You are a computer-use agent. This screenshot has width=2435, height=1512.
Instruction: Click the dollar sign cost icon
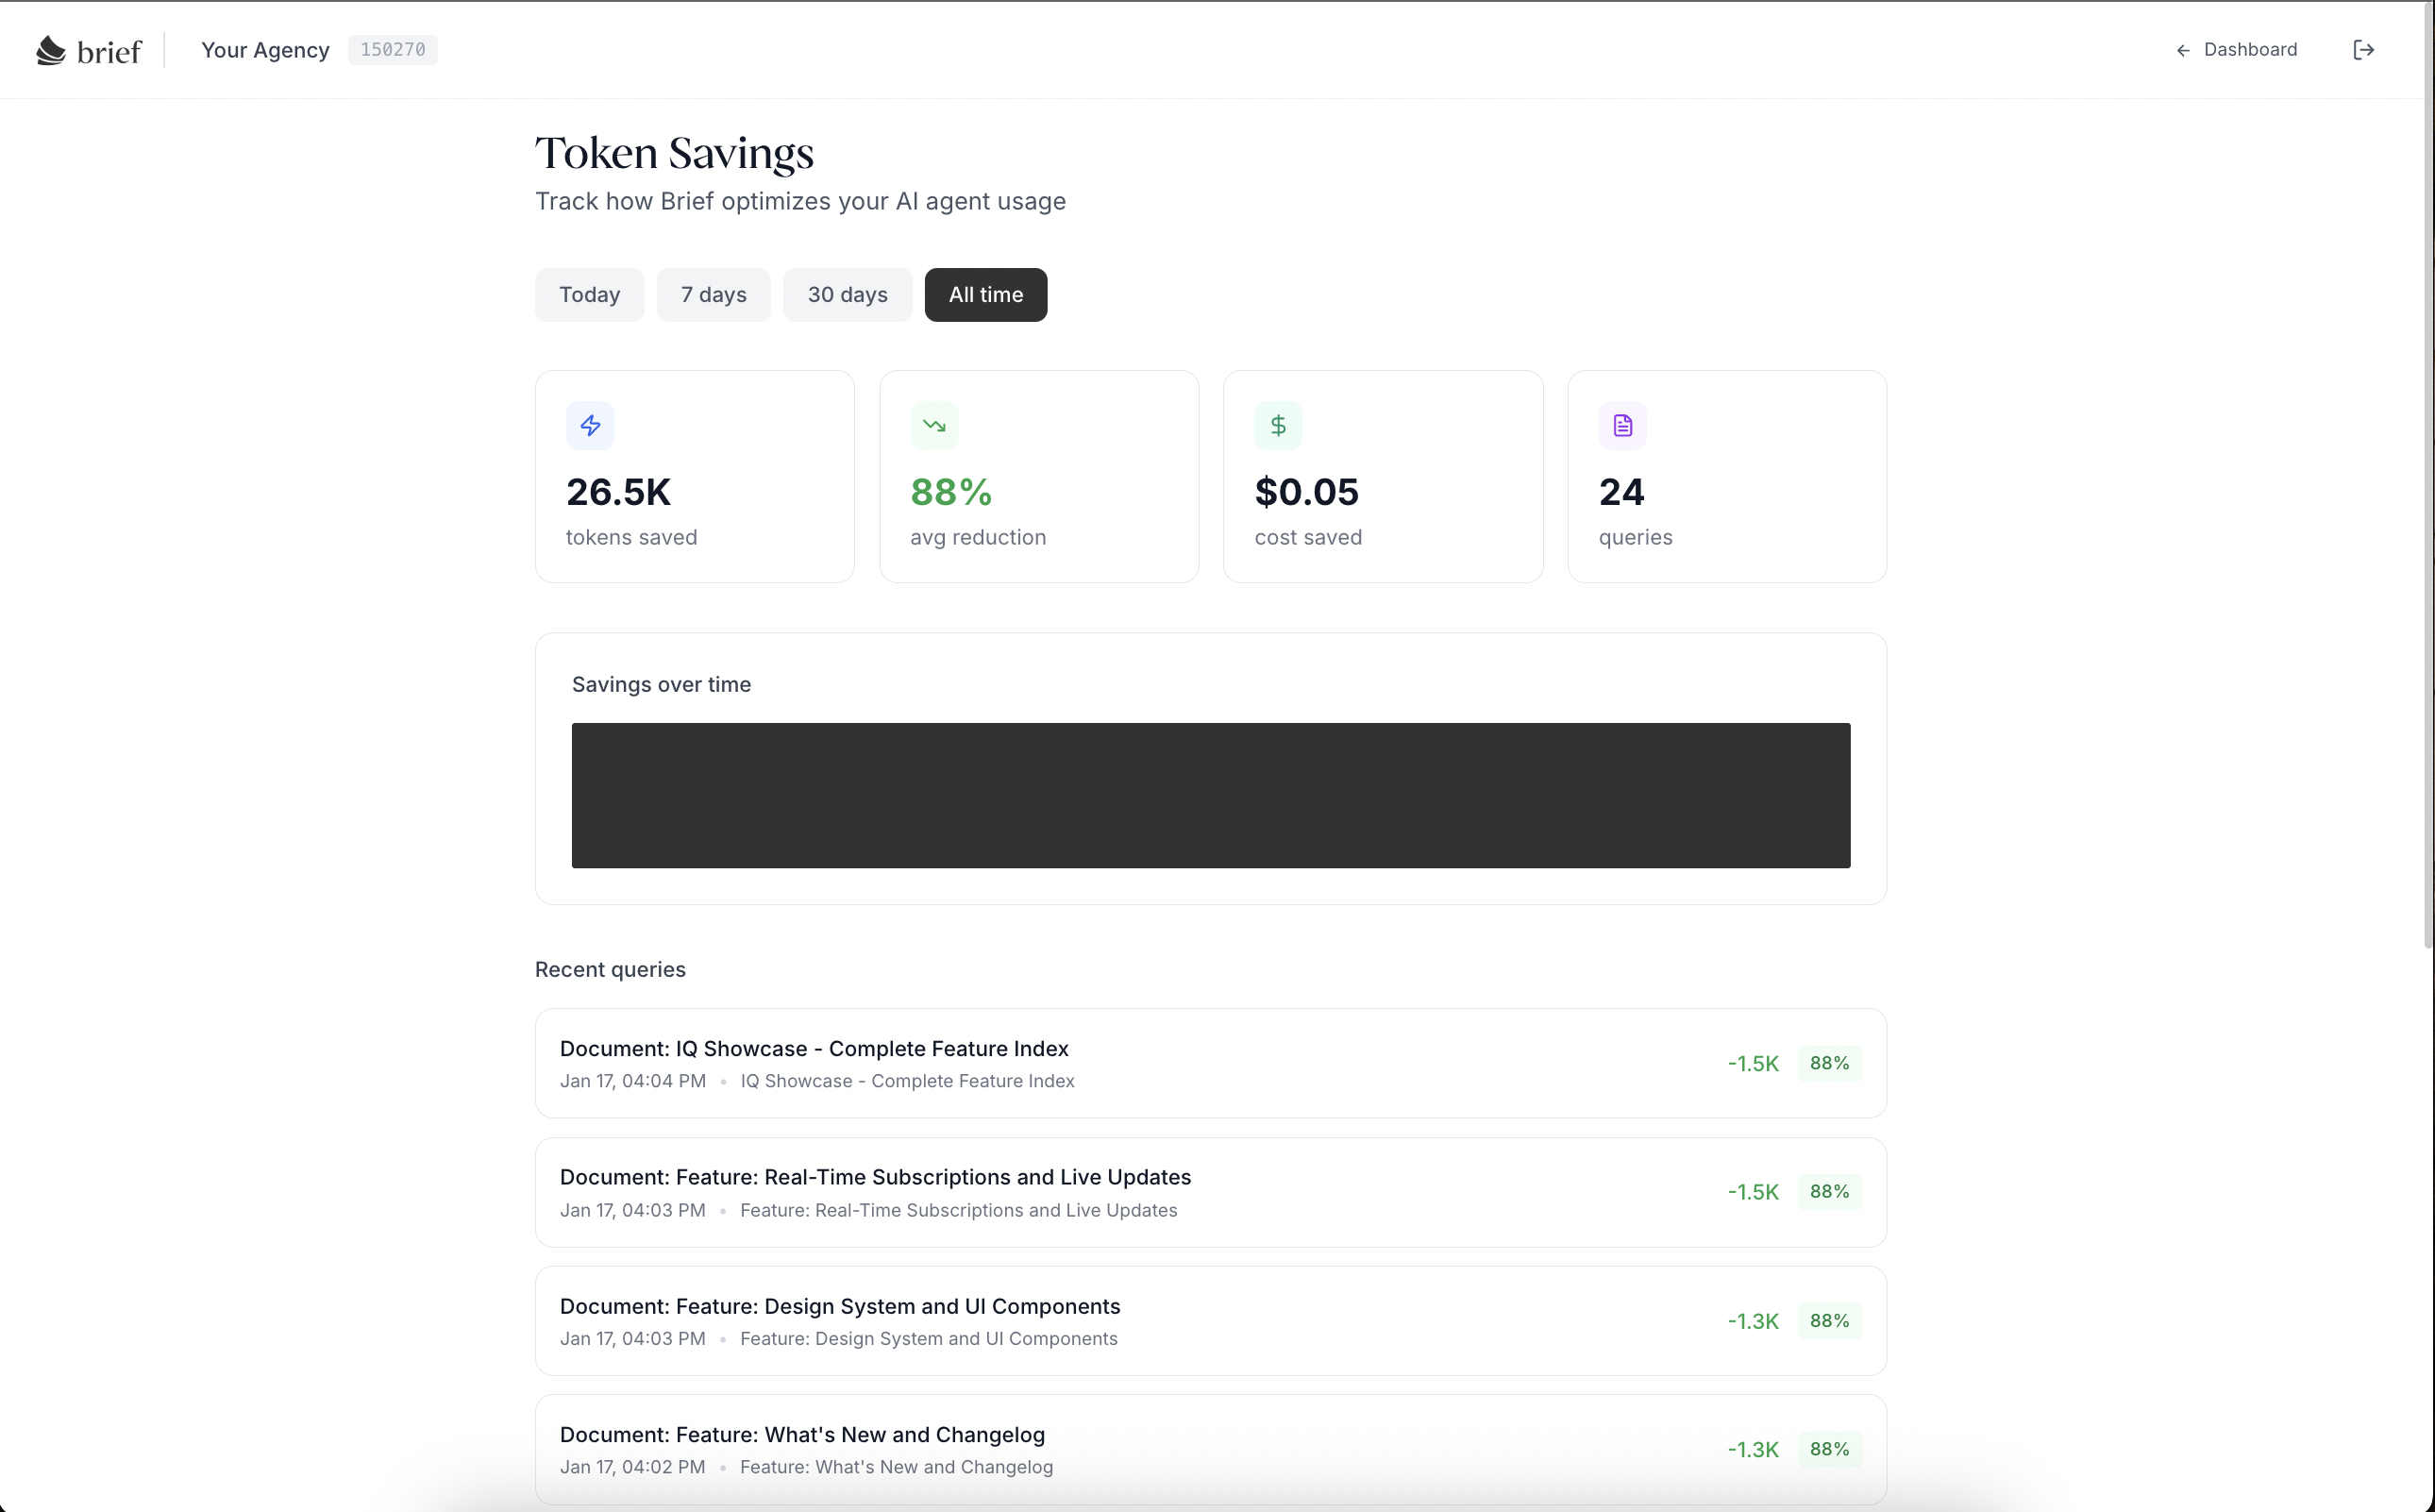pyautogui.click(x=1278, y=426)
